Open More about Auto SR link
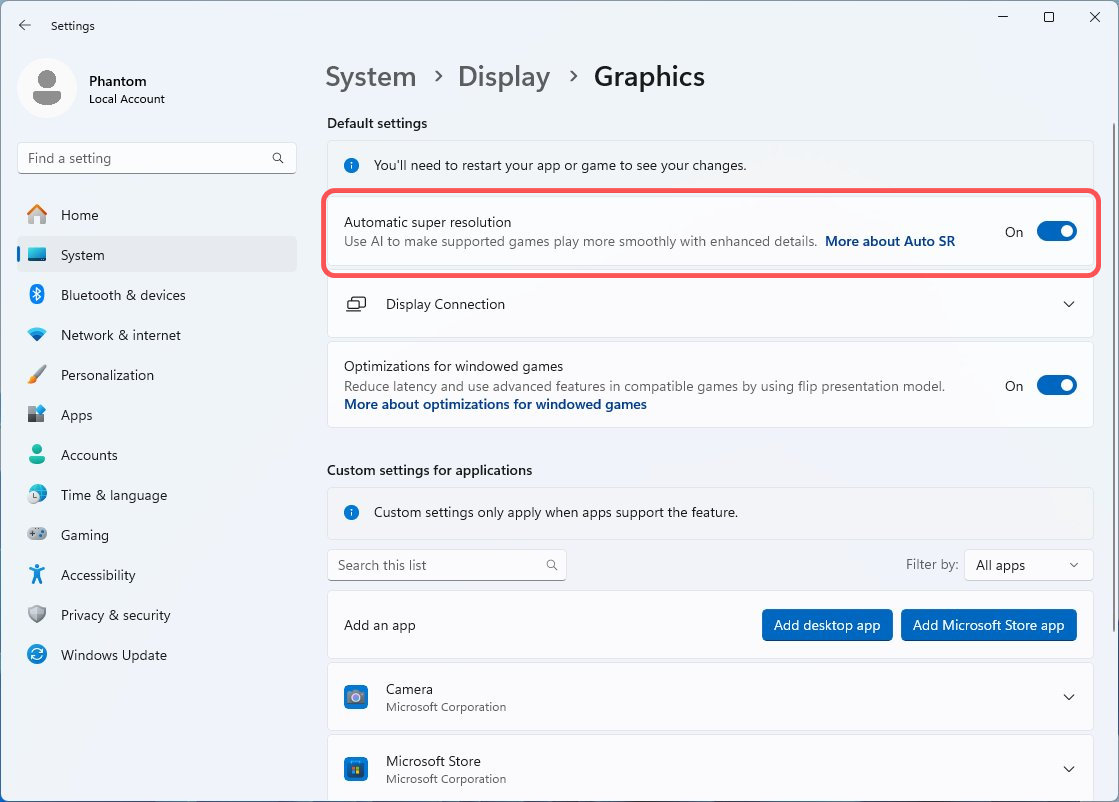 [890, 241]
